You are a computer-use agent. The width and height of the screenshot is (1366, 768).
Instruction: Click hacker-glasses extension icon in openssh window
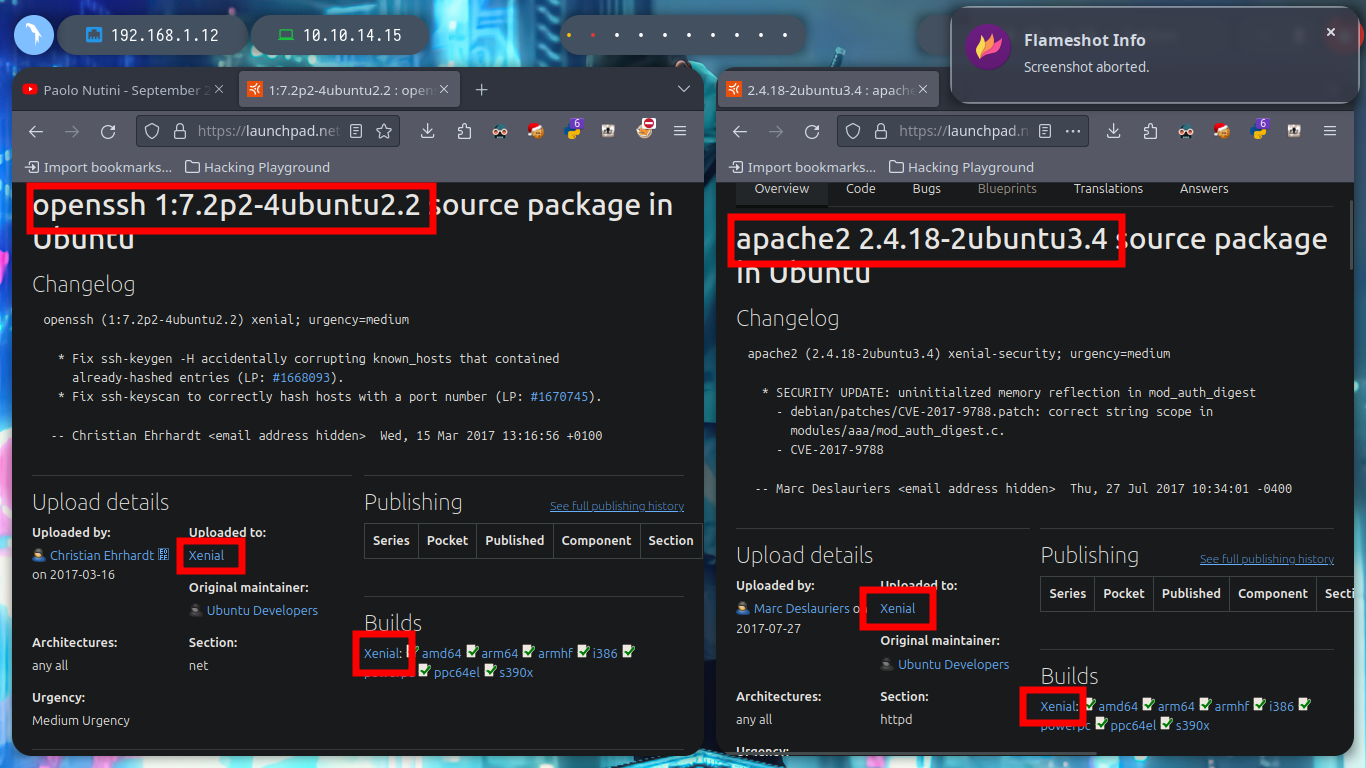coord(500,131)
